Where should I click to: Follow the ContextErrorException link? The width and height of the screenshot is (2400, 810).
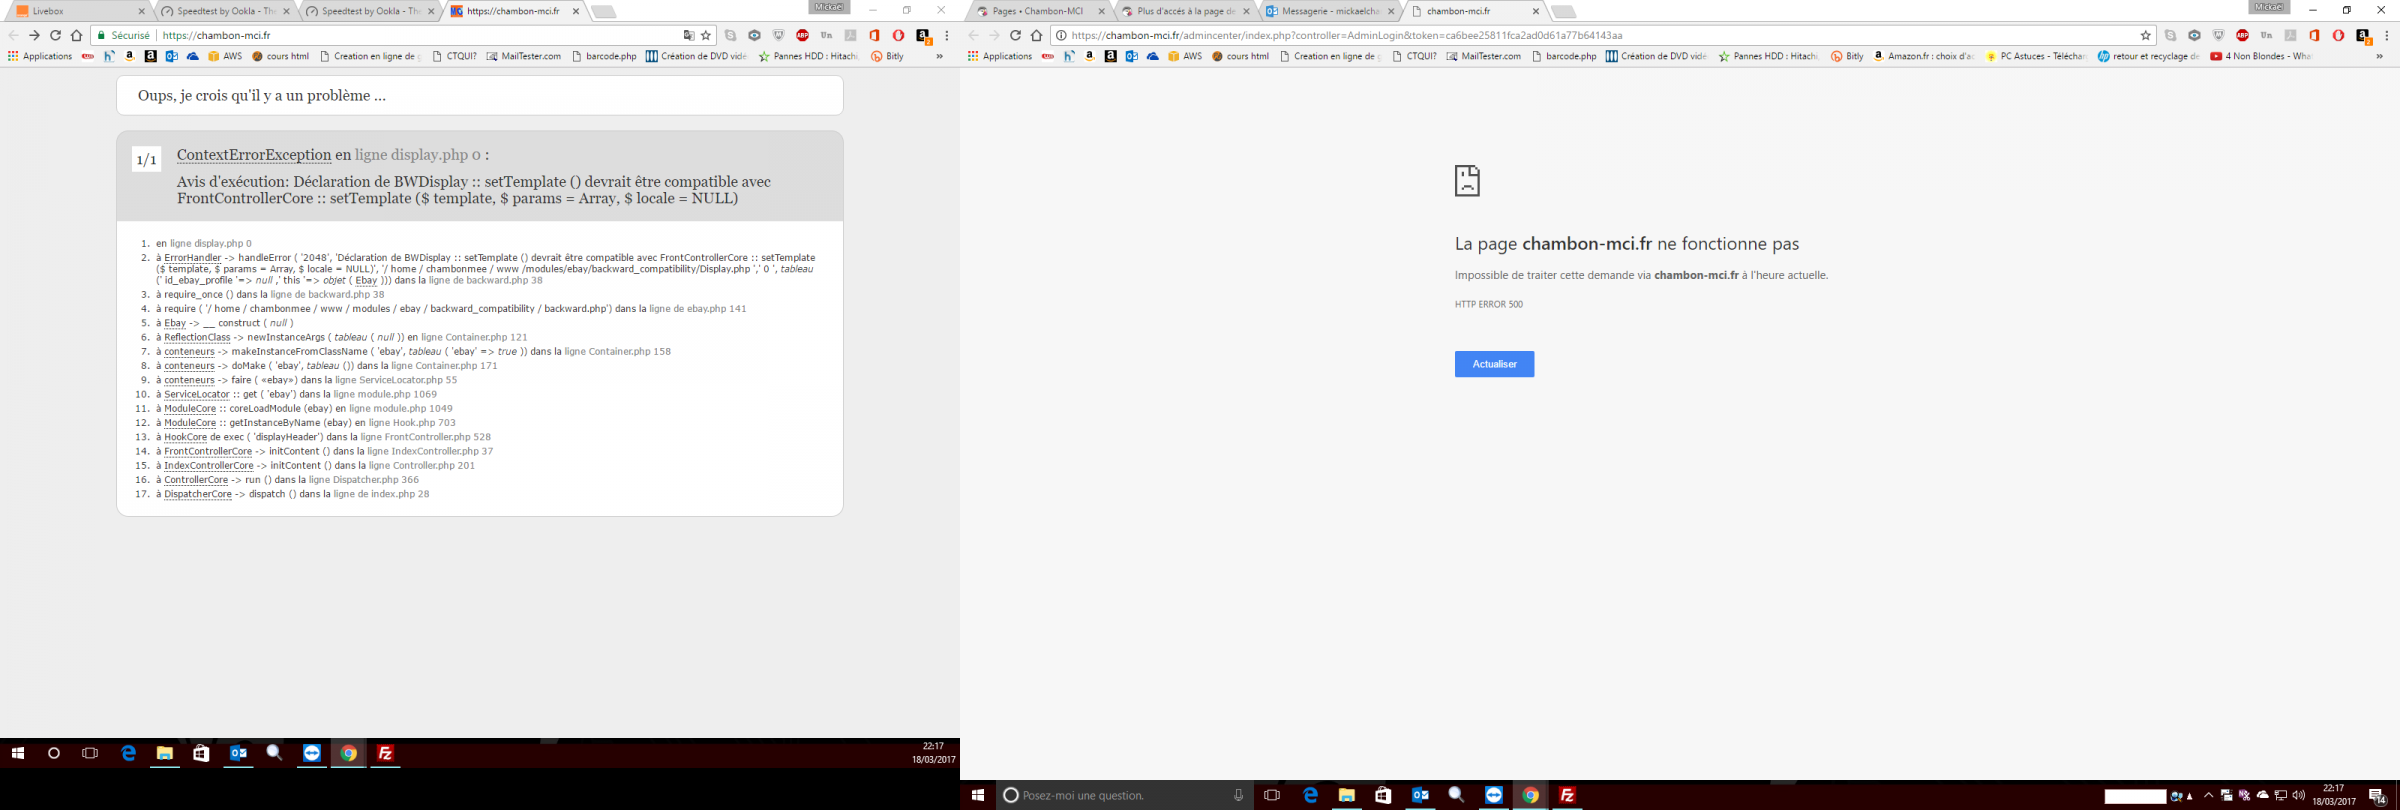point(254,155)
